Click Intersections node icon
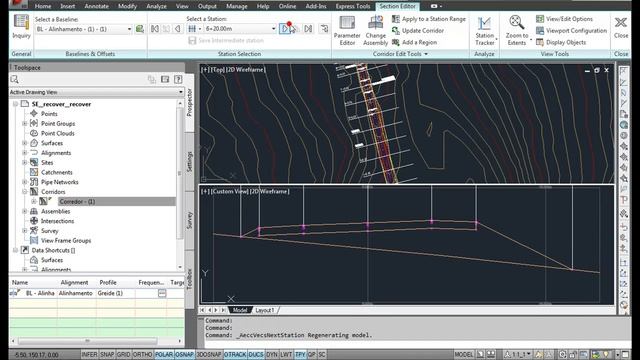The width and height of the screenshot is (640, 360). [34, 221]
